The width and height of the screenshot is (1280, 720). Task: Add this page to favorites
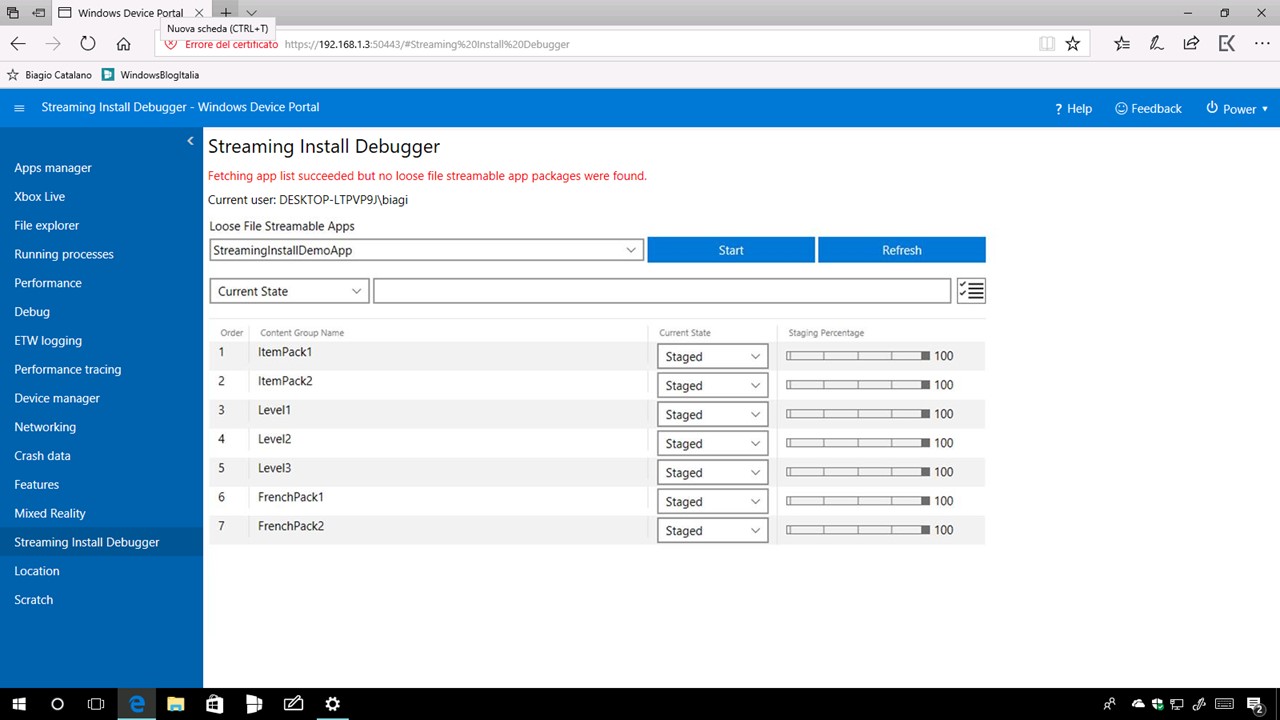(x=1073, y=44)
